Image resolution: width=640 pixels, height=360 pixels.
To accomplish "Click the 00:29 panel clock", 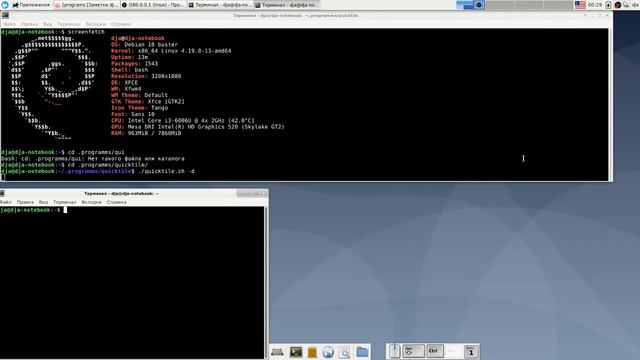I will point(595,5).
